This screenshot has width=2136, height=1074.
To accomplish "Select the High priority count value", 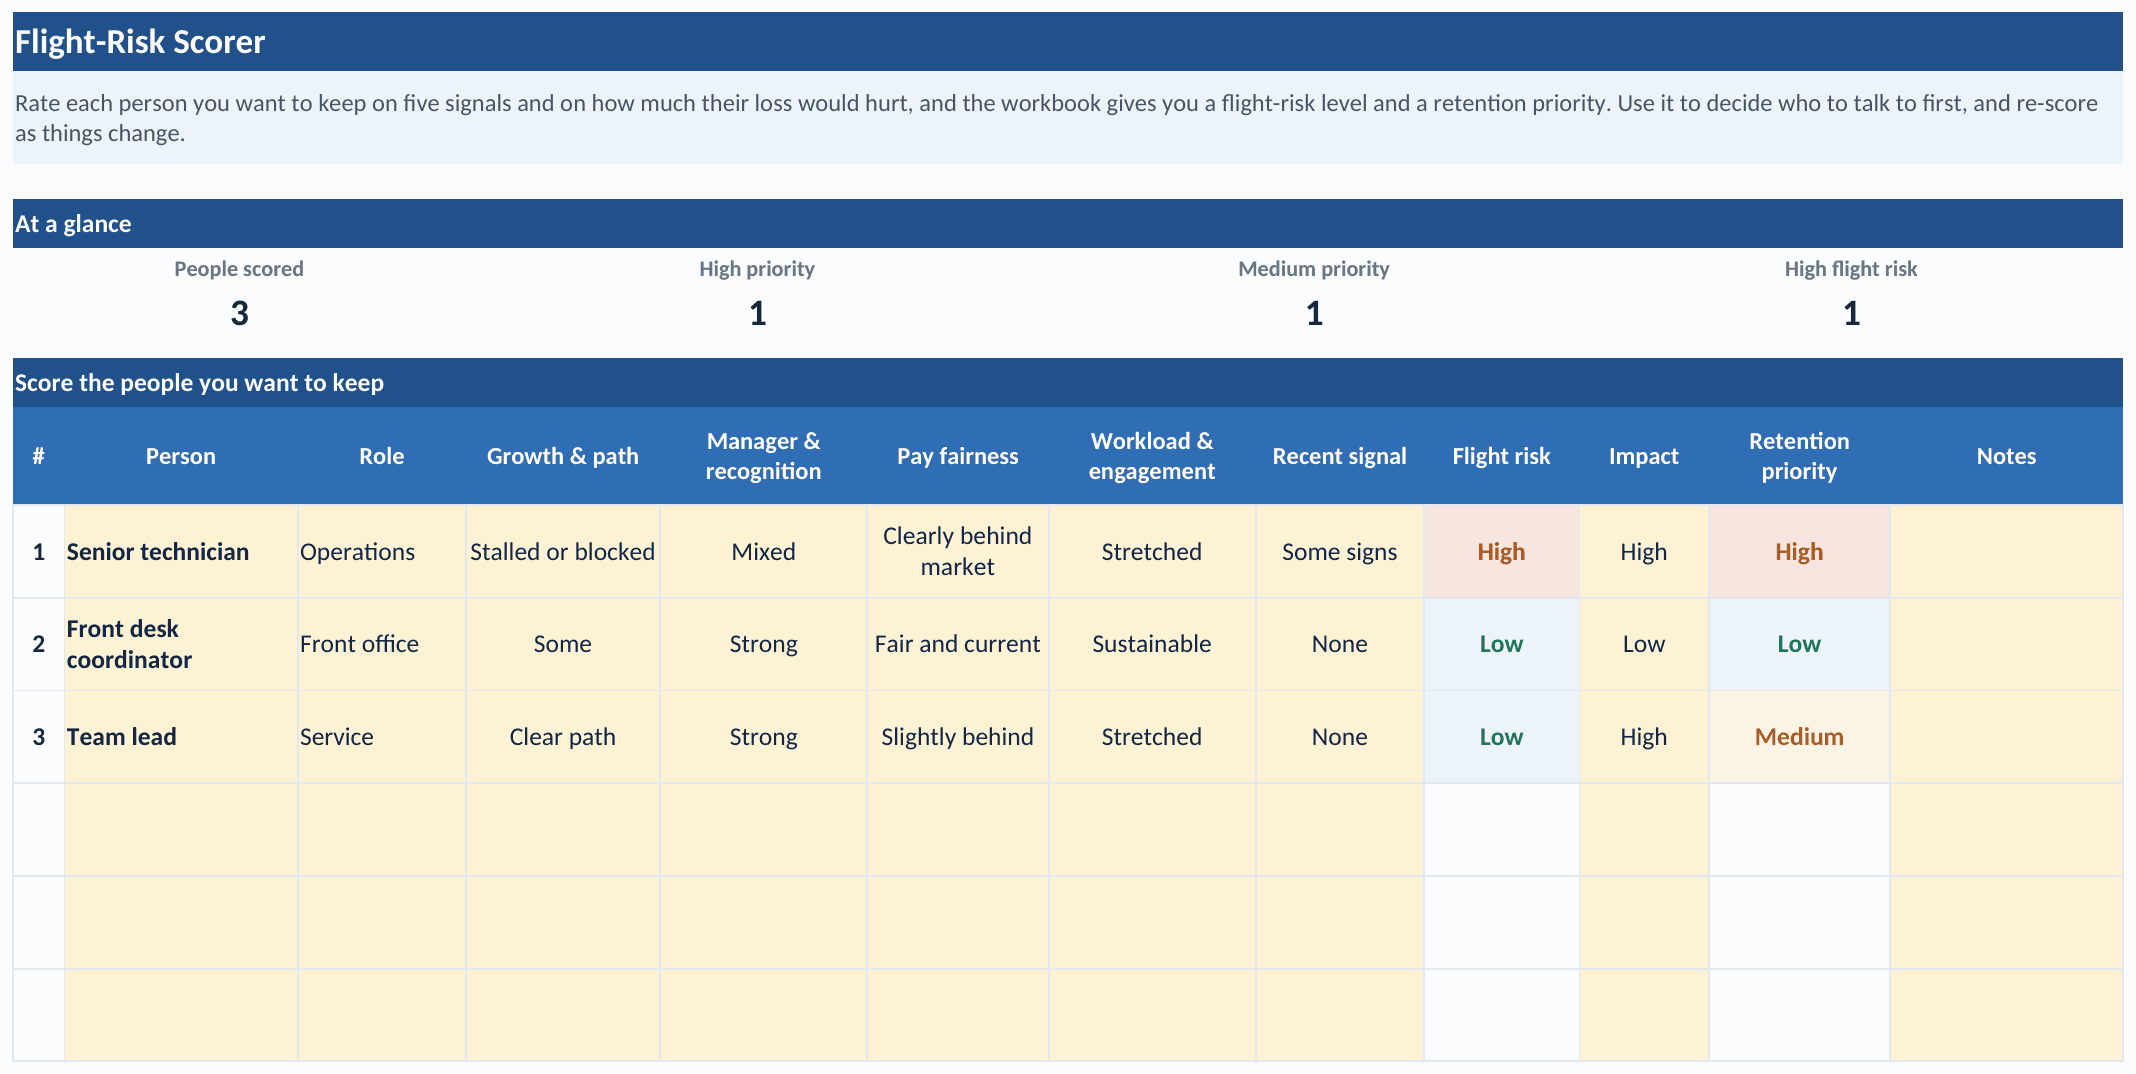I will 757,314.
